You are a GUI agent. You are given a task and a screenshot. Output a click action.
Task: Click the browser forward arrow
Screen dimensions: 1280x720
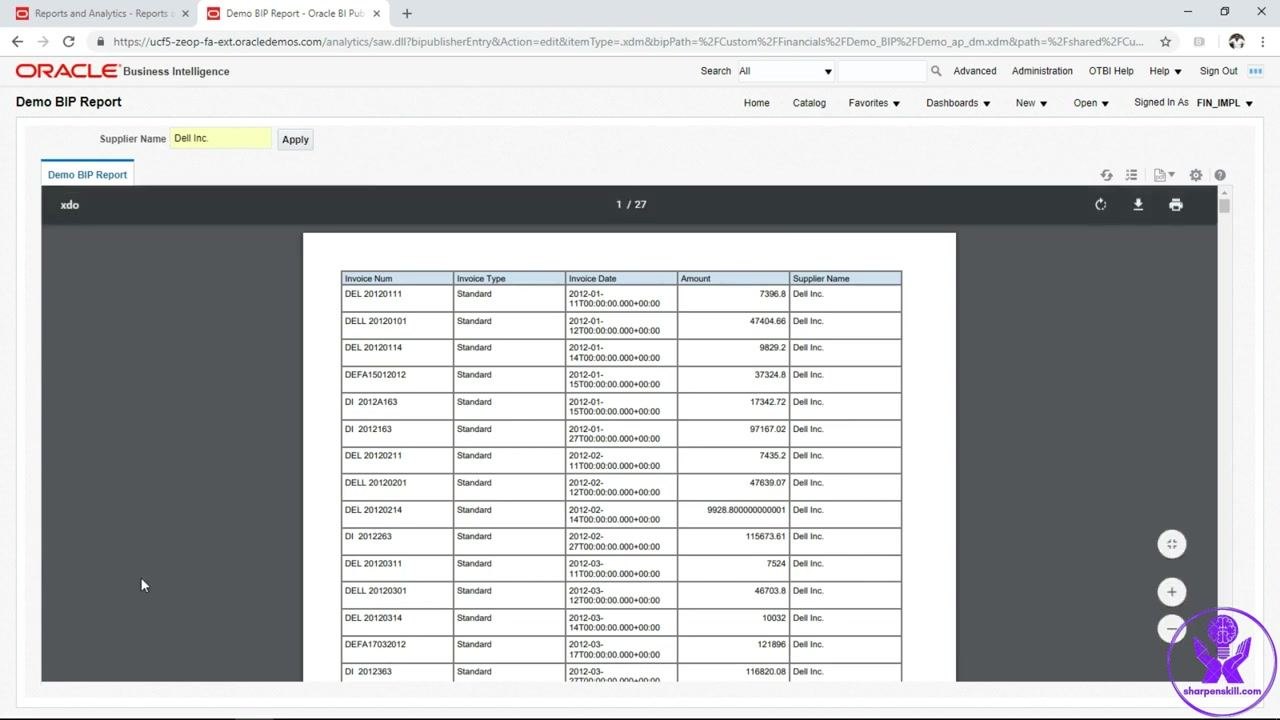[x=43, y=42]
